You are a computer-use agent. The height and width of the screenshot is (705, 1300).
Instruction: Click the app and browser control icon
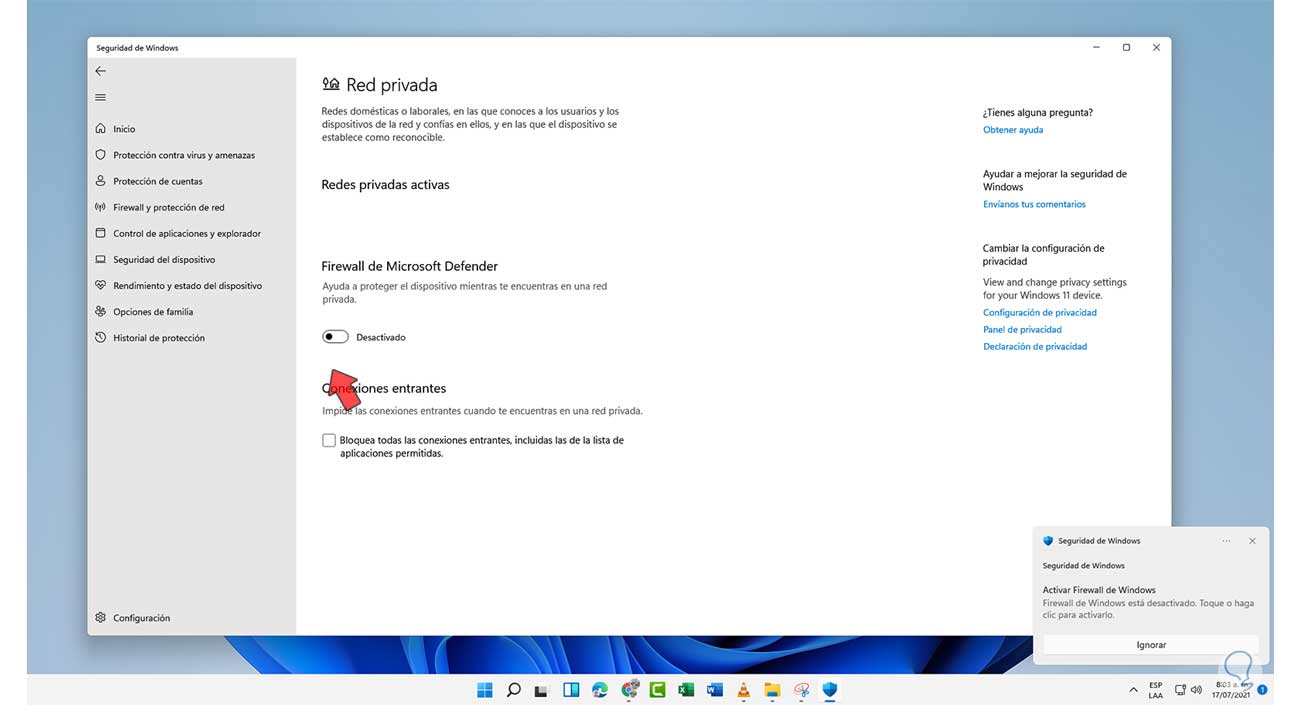[100, 233]
